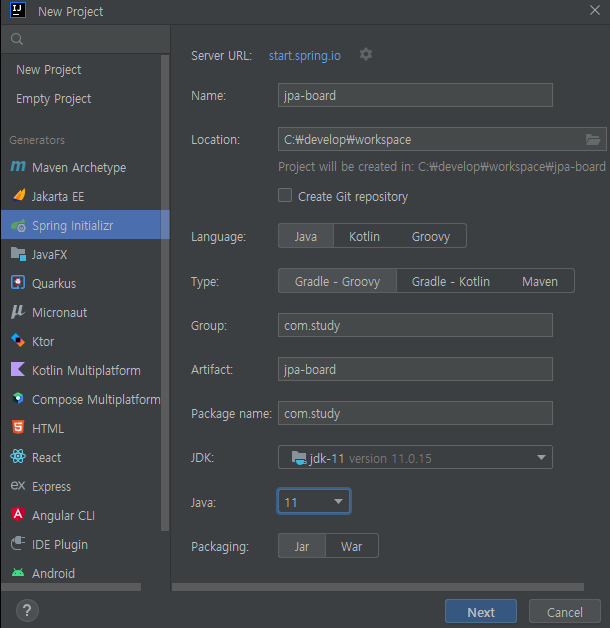Select Kotlin as the language

click(x=364, y=236)
